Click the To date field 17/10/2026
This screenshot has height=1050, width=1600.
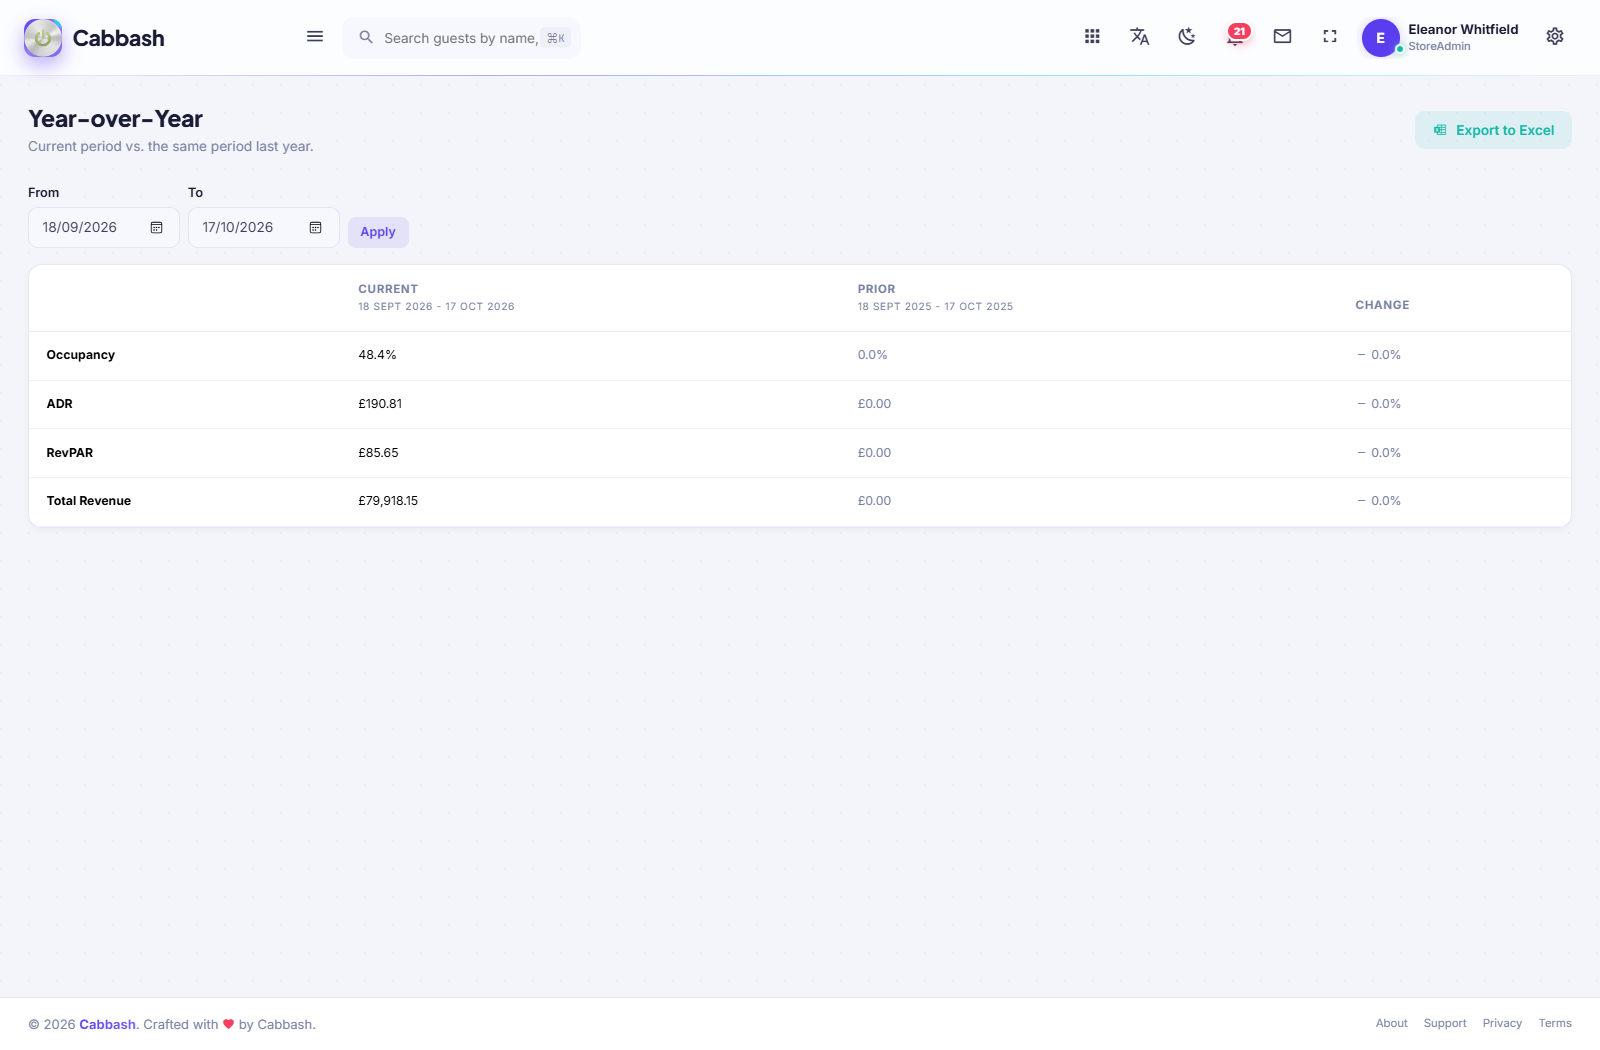(264, 228)
